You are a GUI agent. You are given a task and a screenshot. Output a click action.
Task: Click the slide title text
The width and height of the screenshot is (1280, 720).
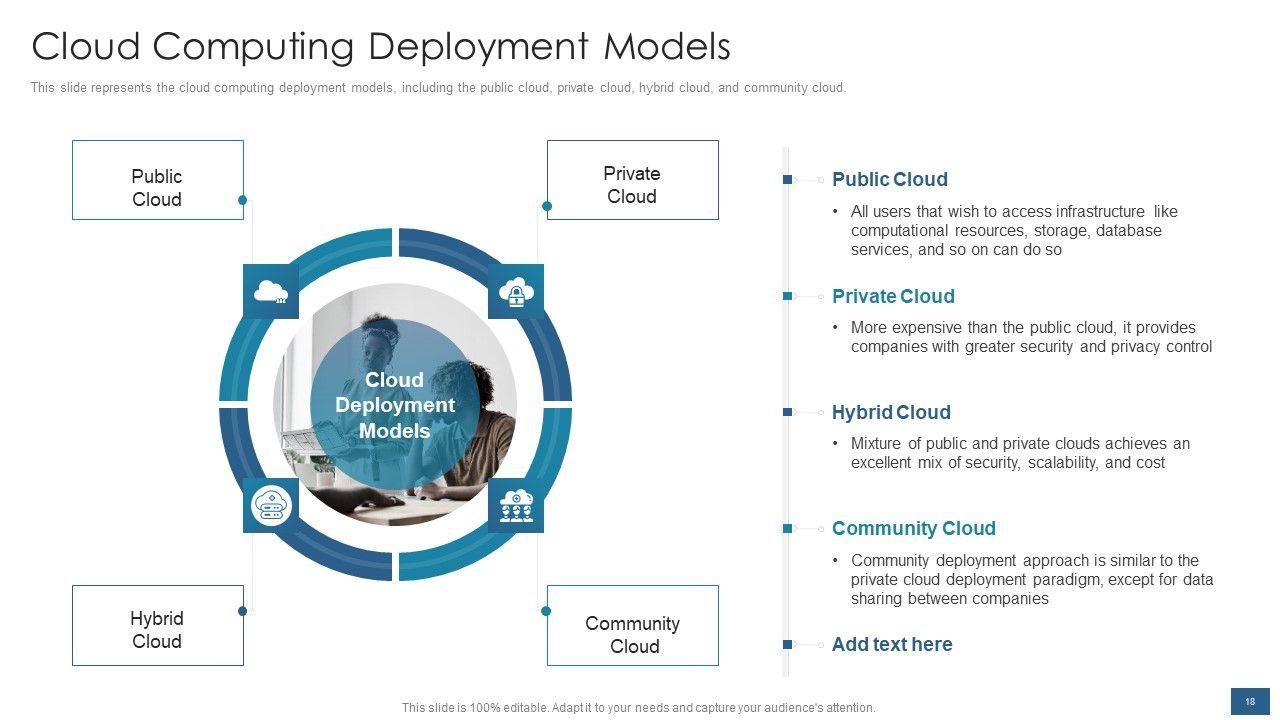point(381,47)
